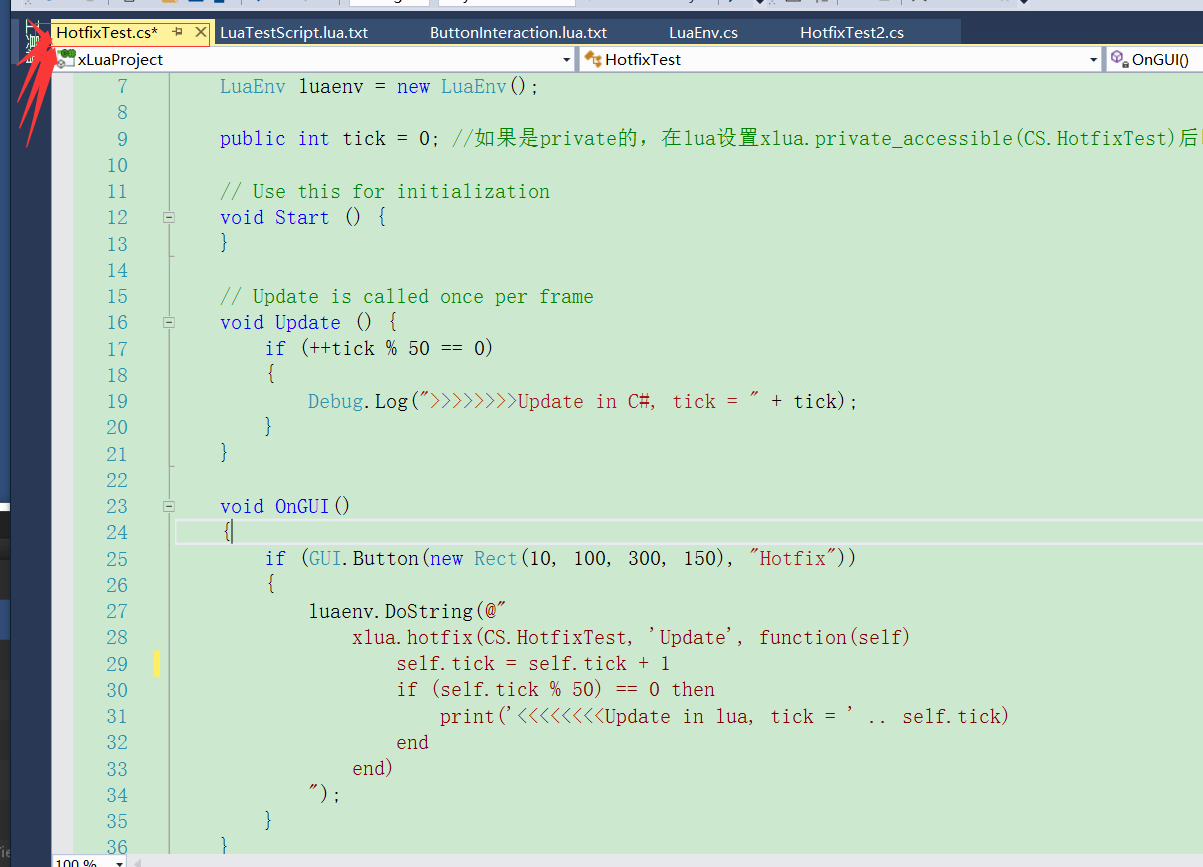Click the 'void OnGUI()' line

tap(285, 506)
